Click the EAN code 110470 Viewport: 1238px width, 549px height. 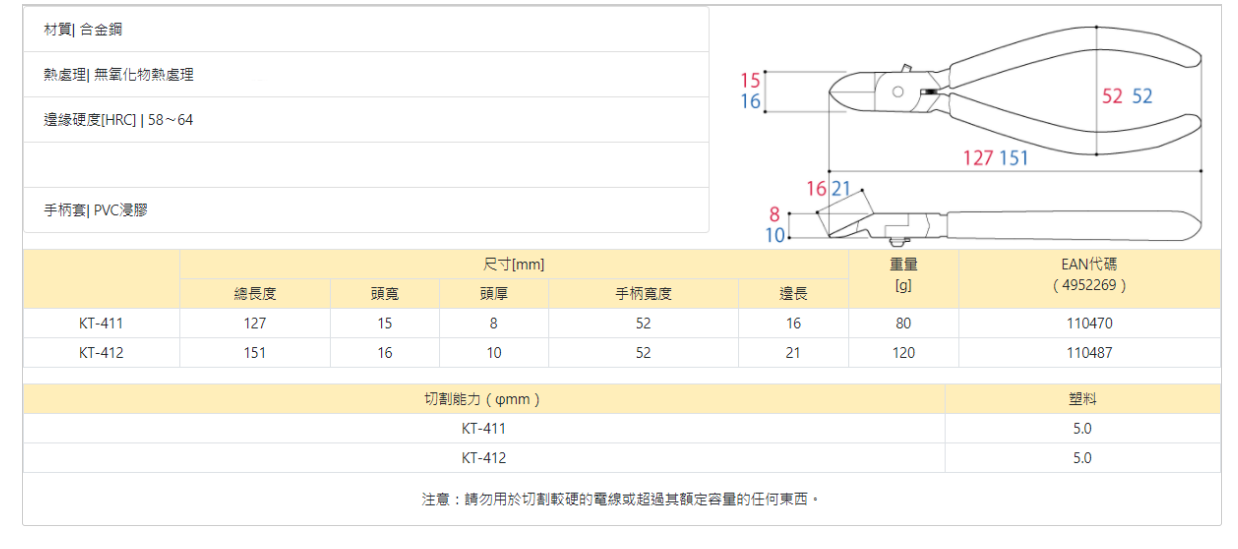pos(1089,323)
